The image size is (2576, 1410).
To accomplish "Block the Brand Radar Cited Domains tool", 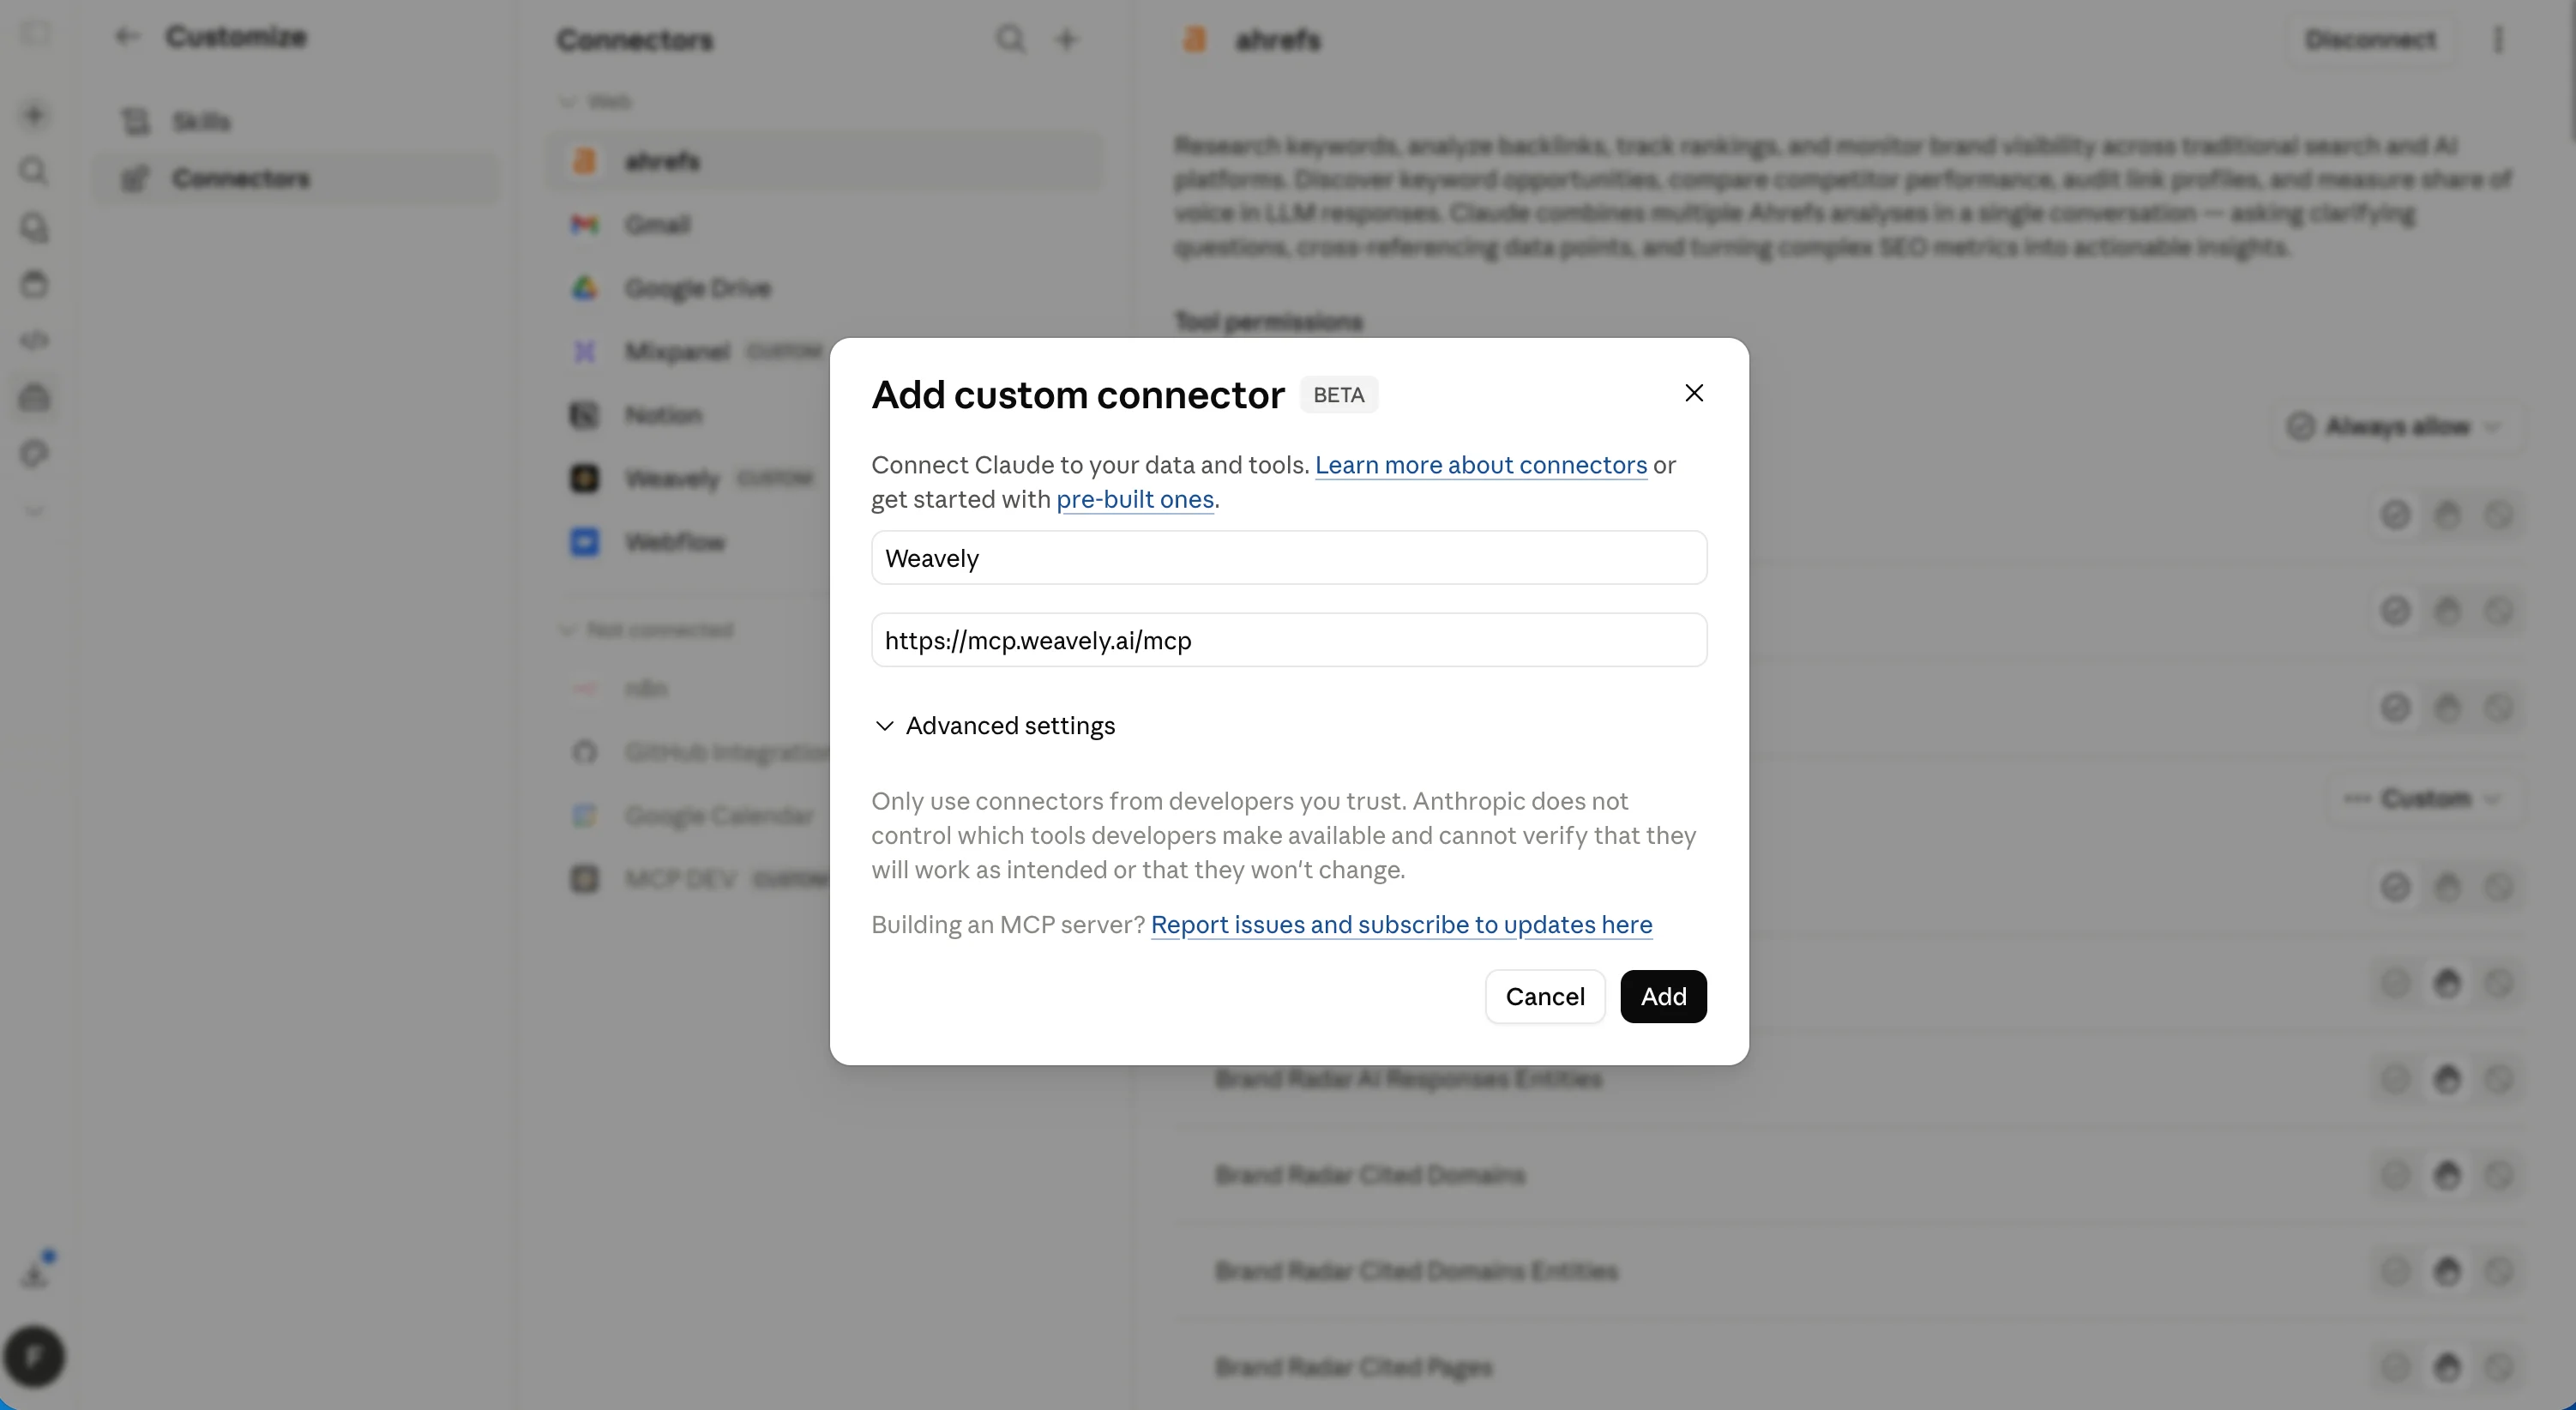I will pos(2499,1175).
